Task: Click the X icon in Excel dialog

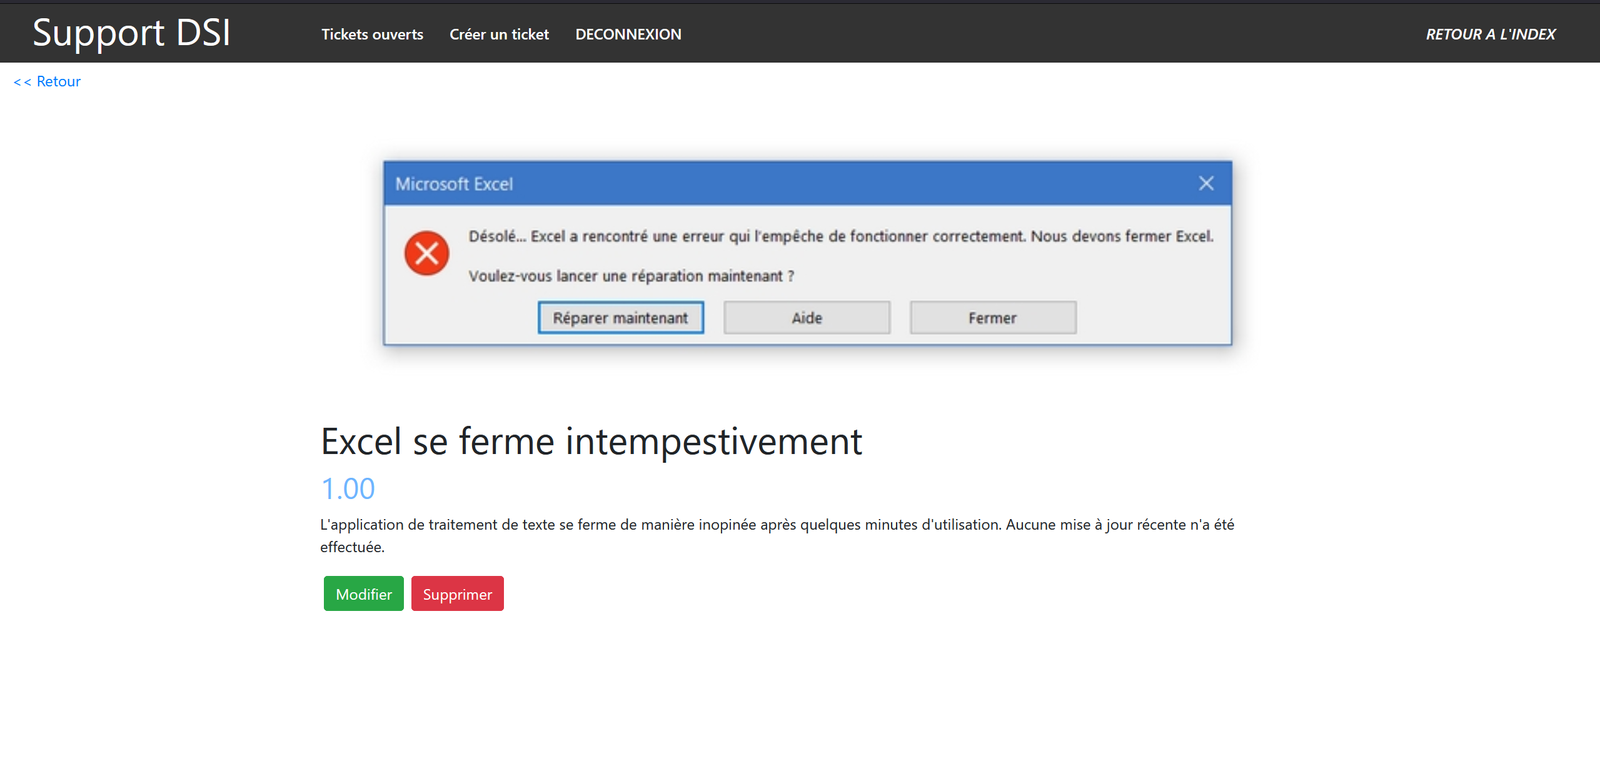Action: (1206, 184)
